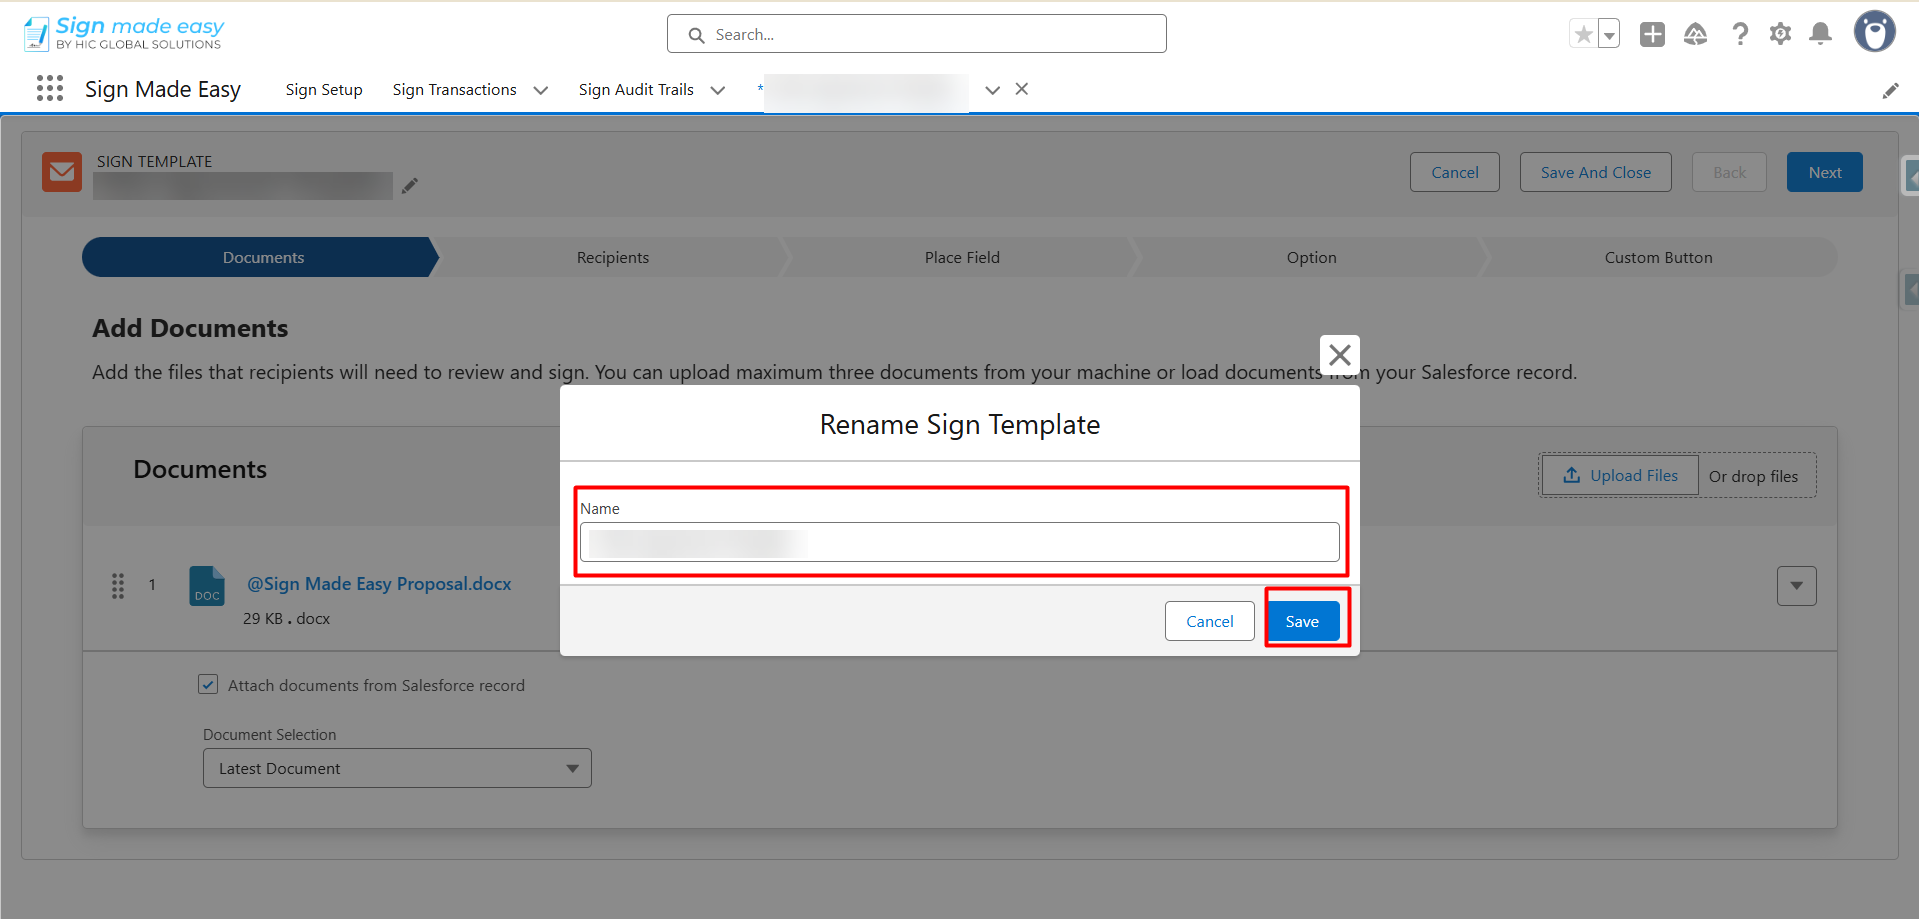Click the pencil to rename sign template

click(410, 185)
